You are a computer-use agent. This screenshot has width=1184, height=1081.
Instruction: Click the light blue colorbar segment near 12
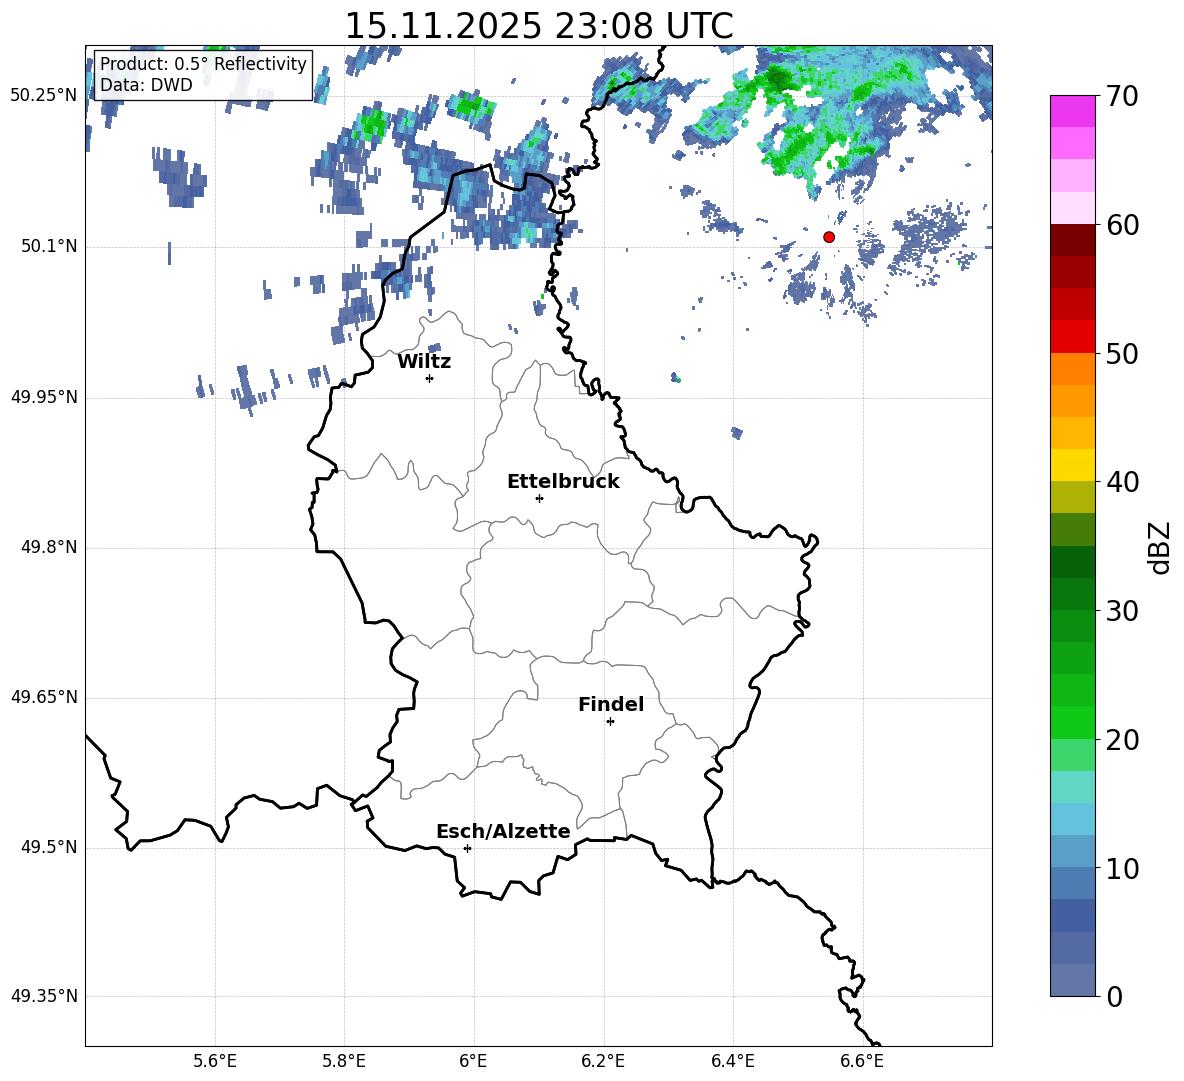(1072, 819)
